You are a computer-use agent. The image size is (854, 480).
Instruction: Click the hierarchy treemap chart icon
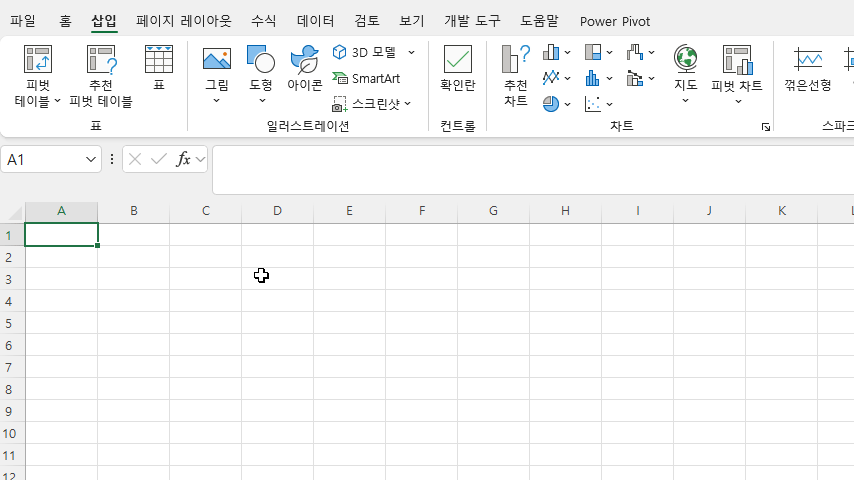click(593, 52)
